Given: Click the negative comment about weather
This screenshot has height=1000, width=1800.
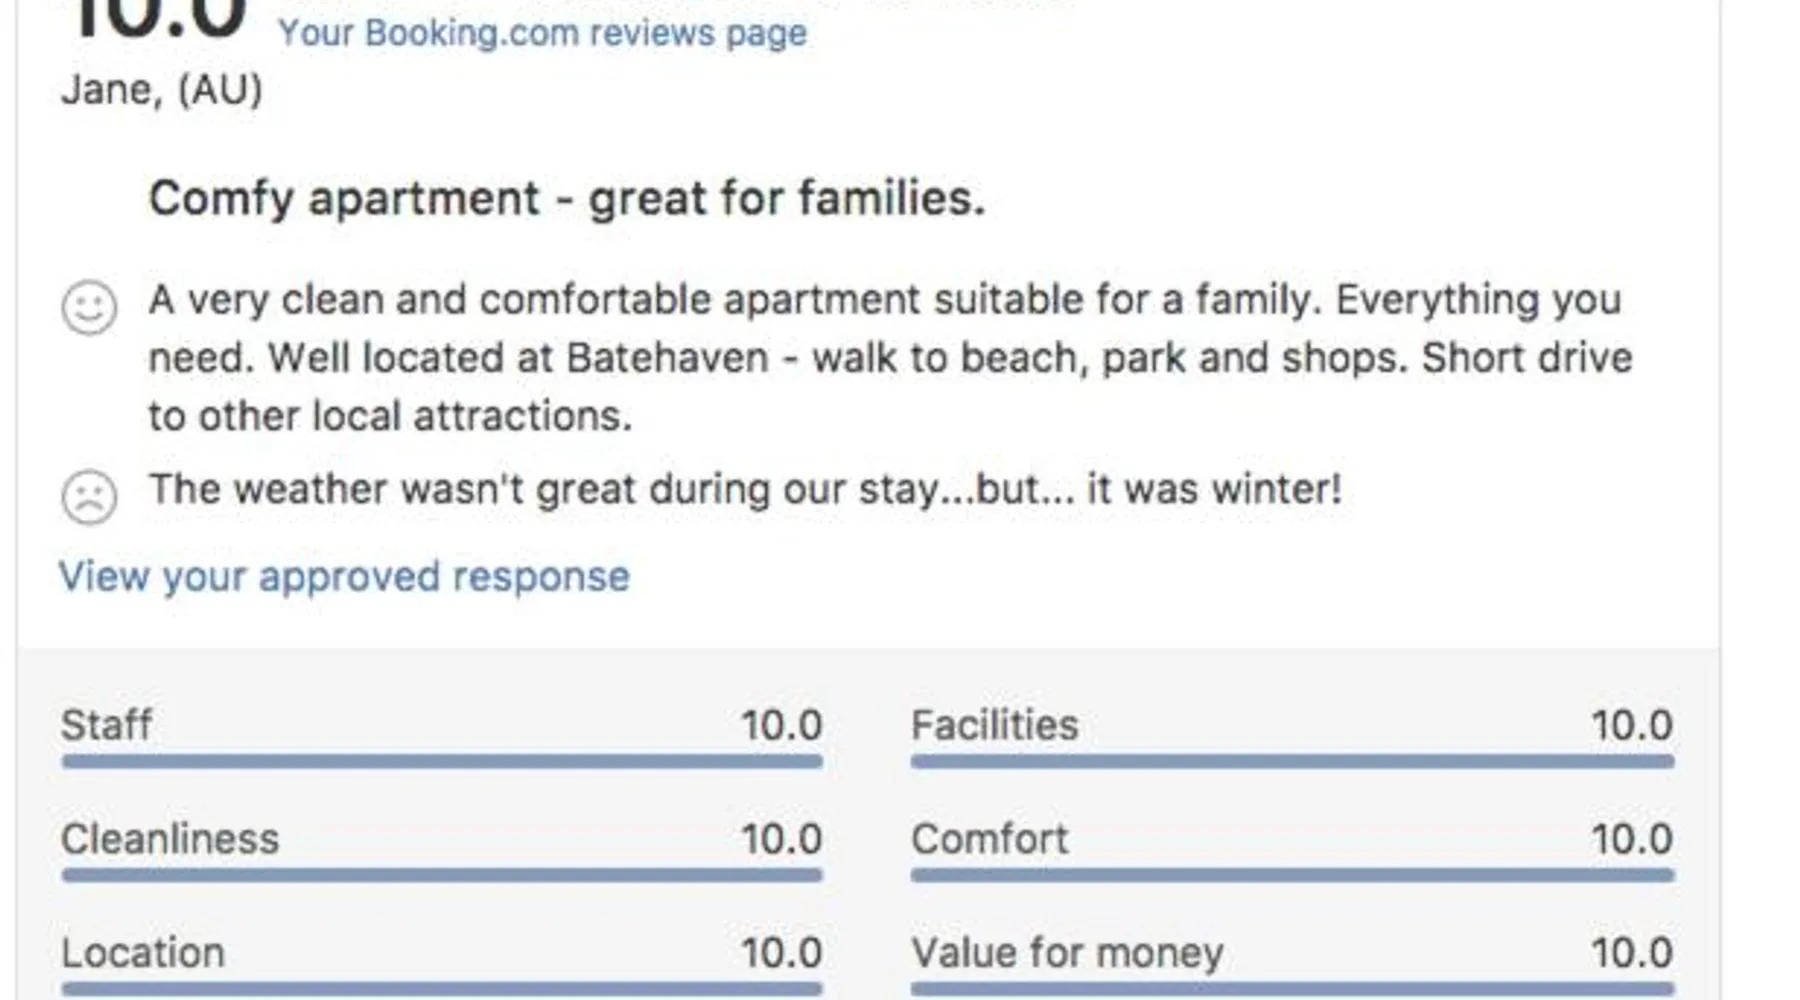Looking at the screenshot, I should point(744,490).
